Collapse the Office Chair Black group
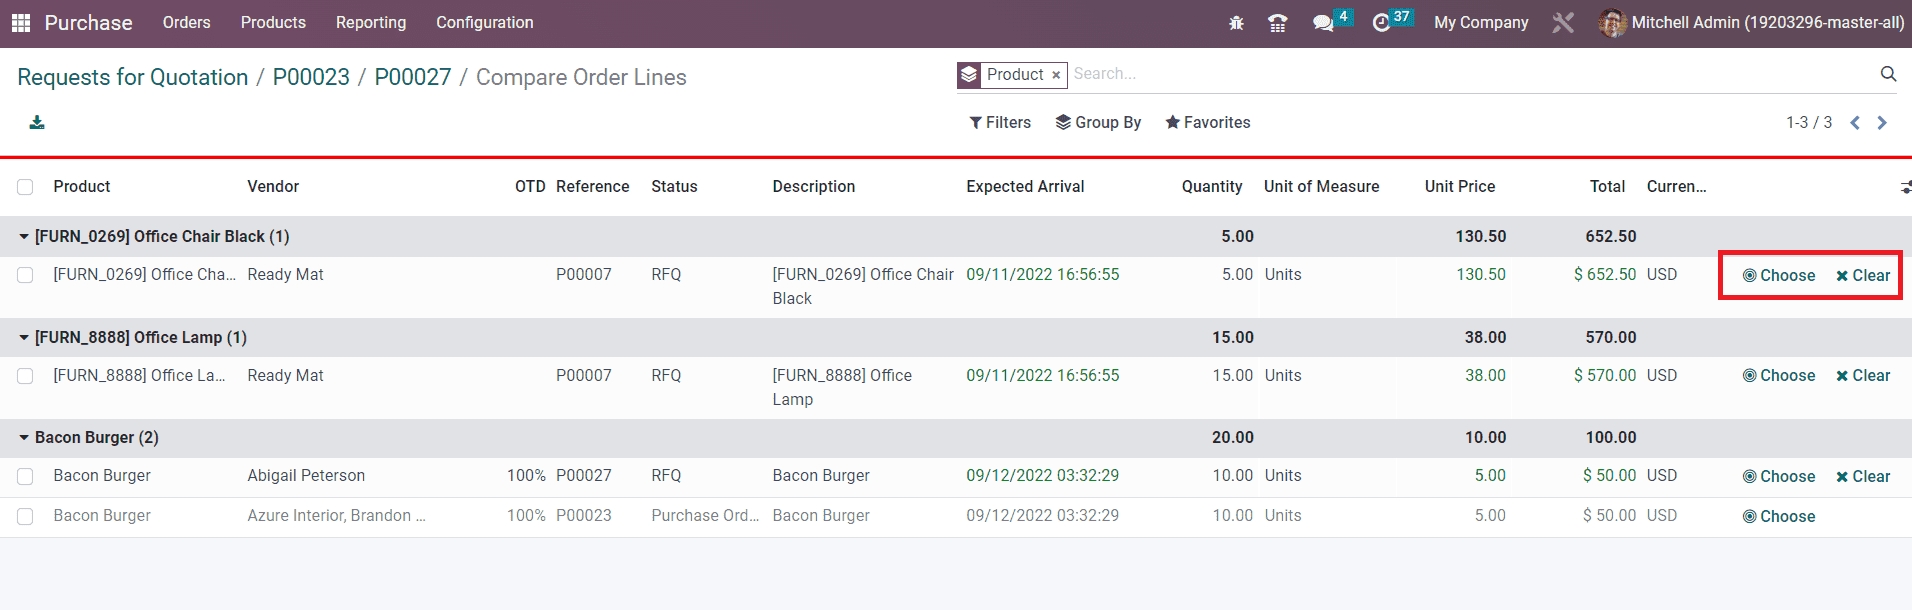1912x610 pixels. tap(24, 237)
